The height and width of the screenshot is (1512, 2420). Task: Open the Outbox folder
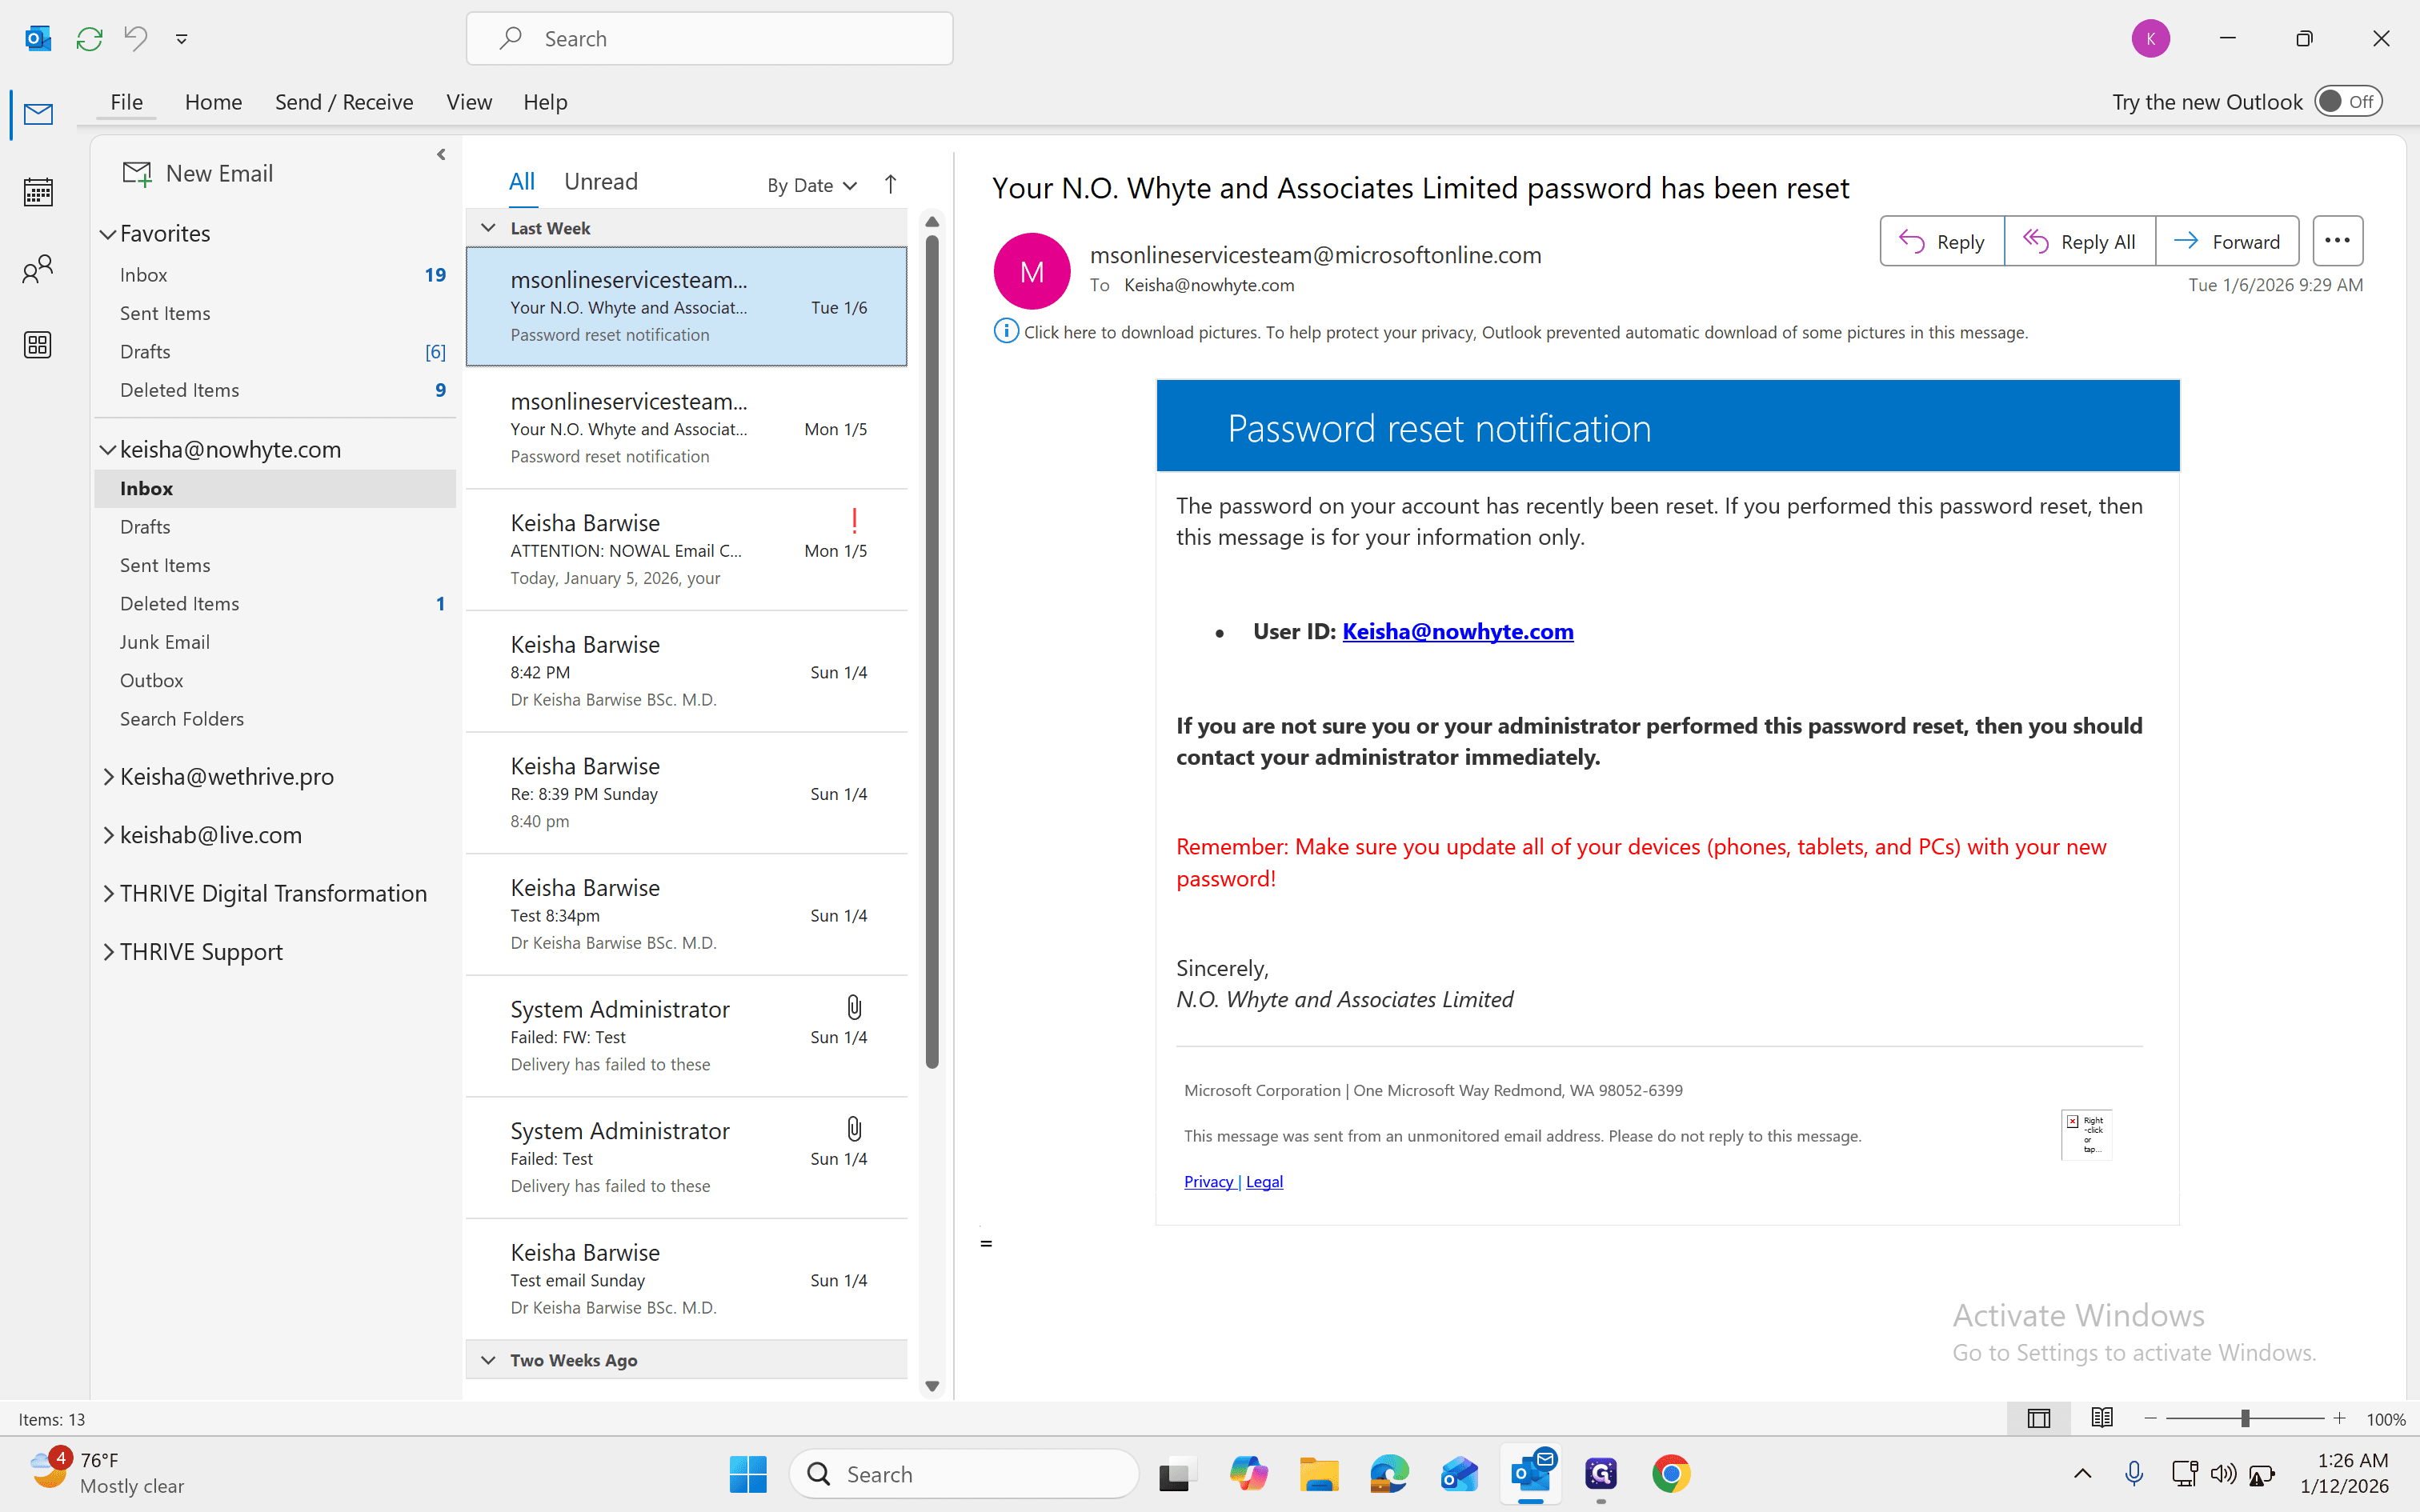pyautogui.click(x=276, y=681)
